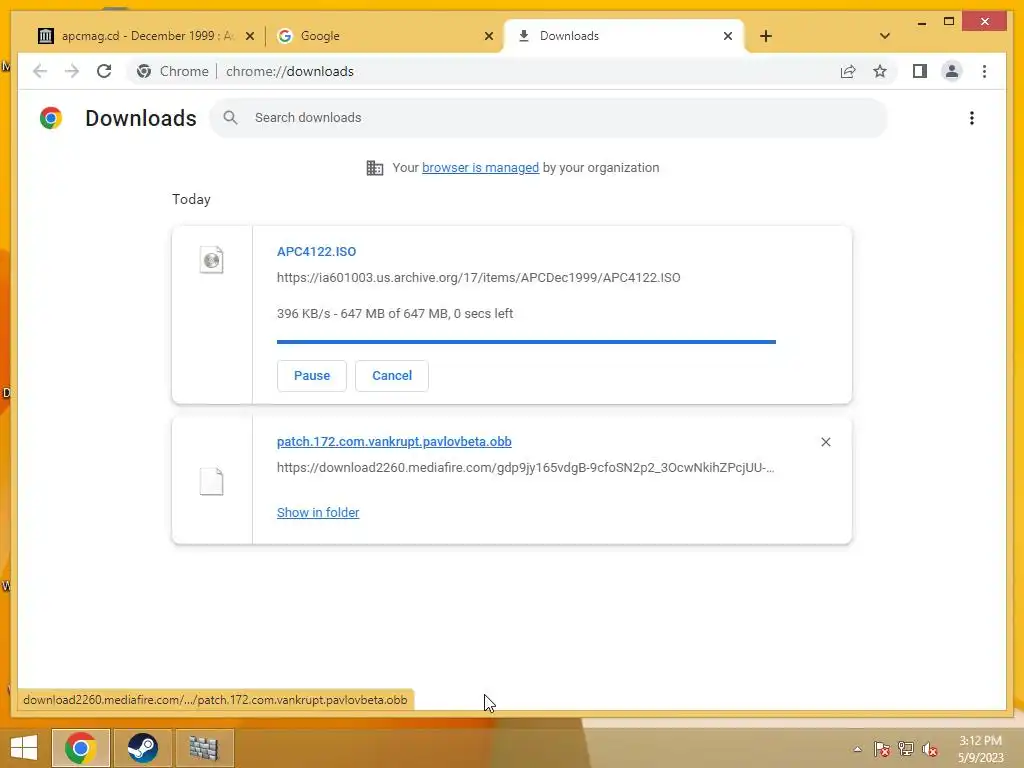The height and width of the screenshot is (768, 1024).
Task: Open the taskbar clock showing 3:12 PM
Action: pyautogui.click(x=980, y=749)
